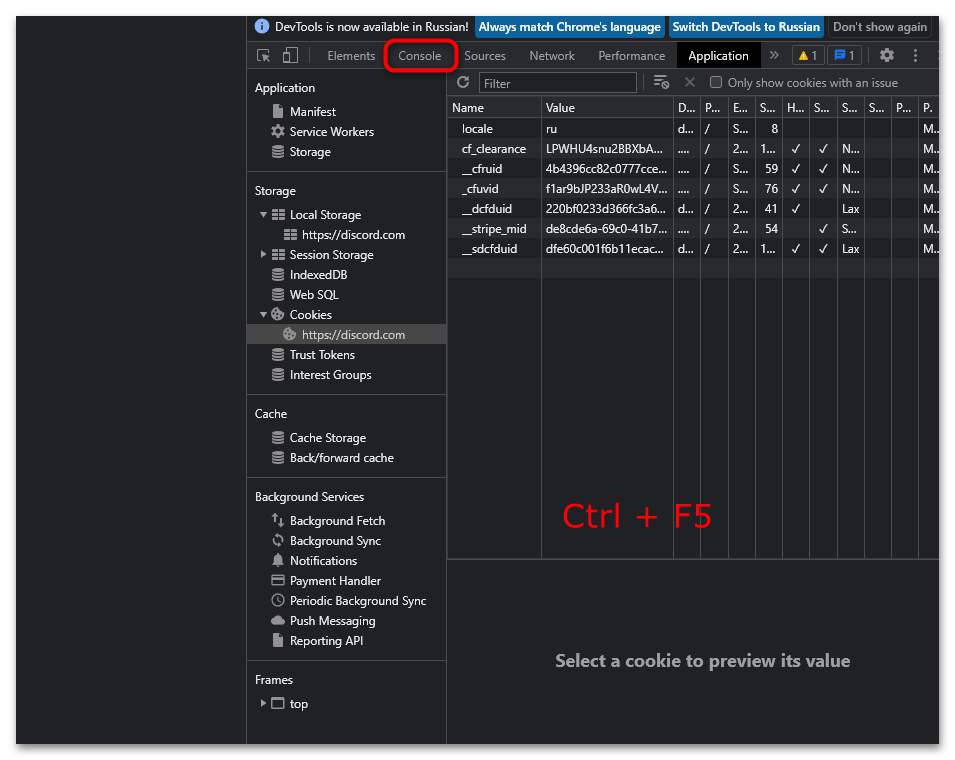Click the clear all cookies icon
The width and height of the screenshot is (955, 760).
(x=661, y=82)
